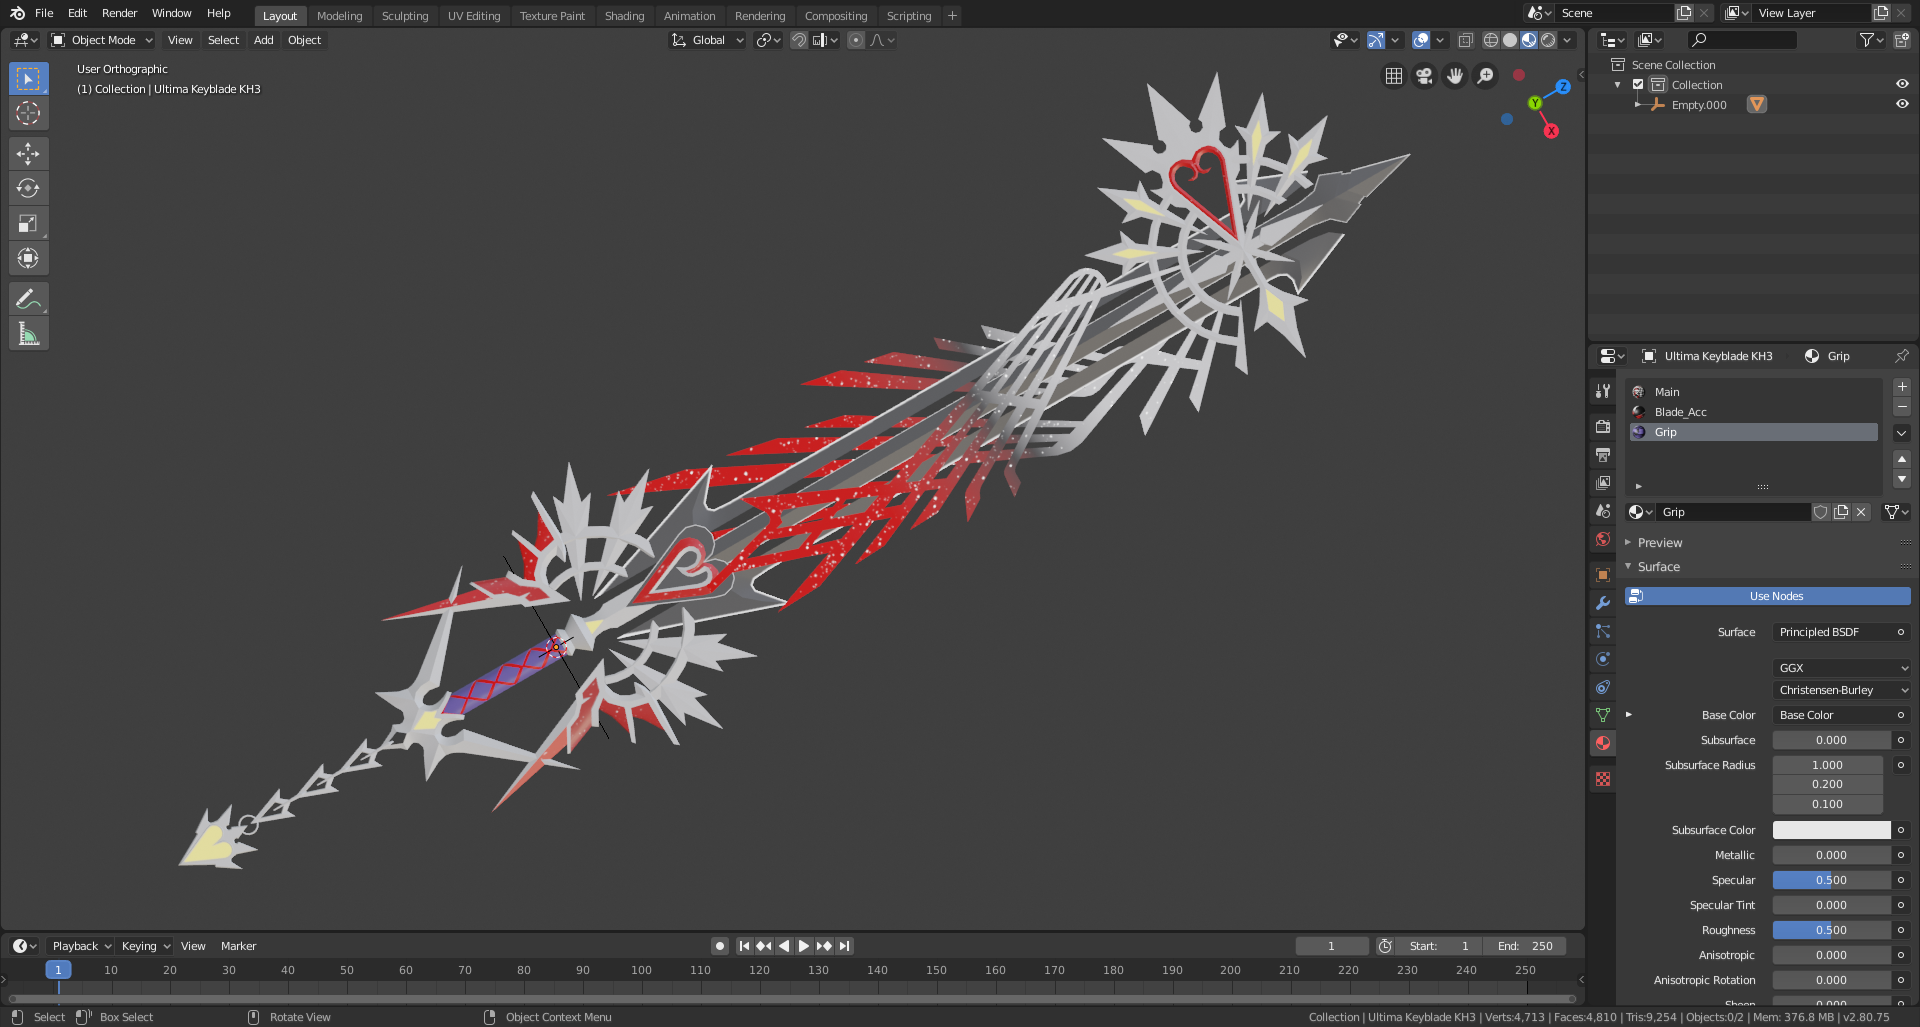Click the current frame marker in timeline
The height and width of the screenshot is (1027, 1920).
click(58, 970)
